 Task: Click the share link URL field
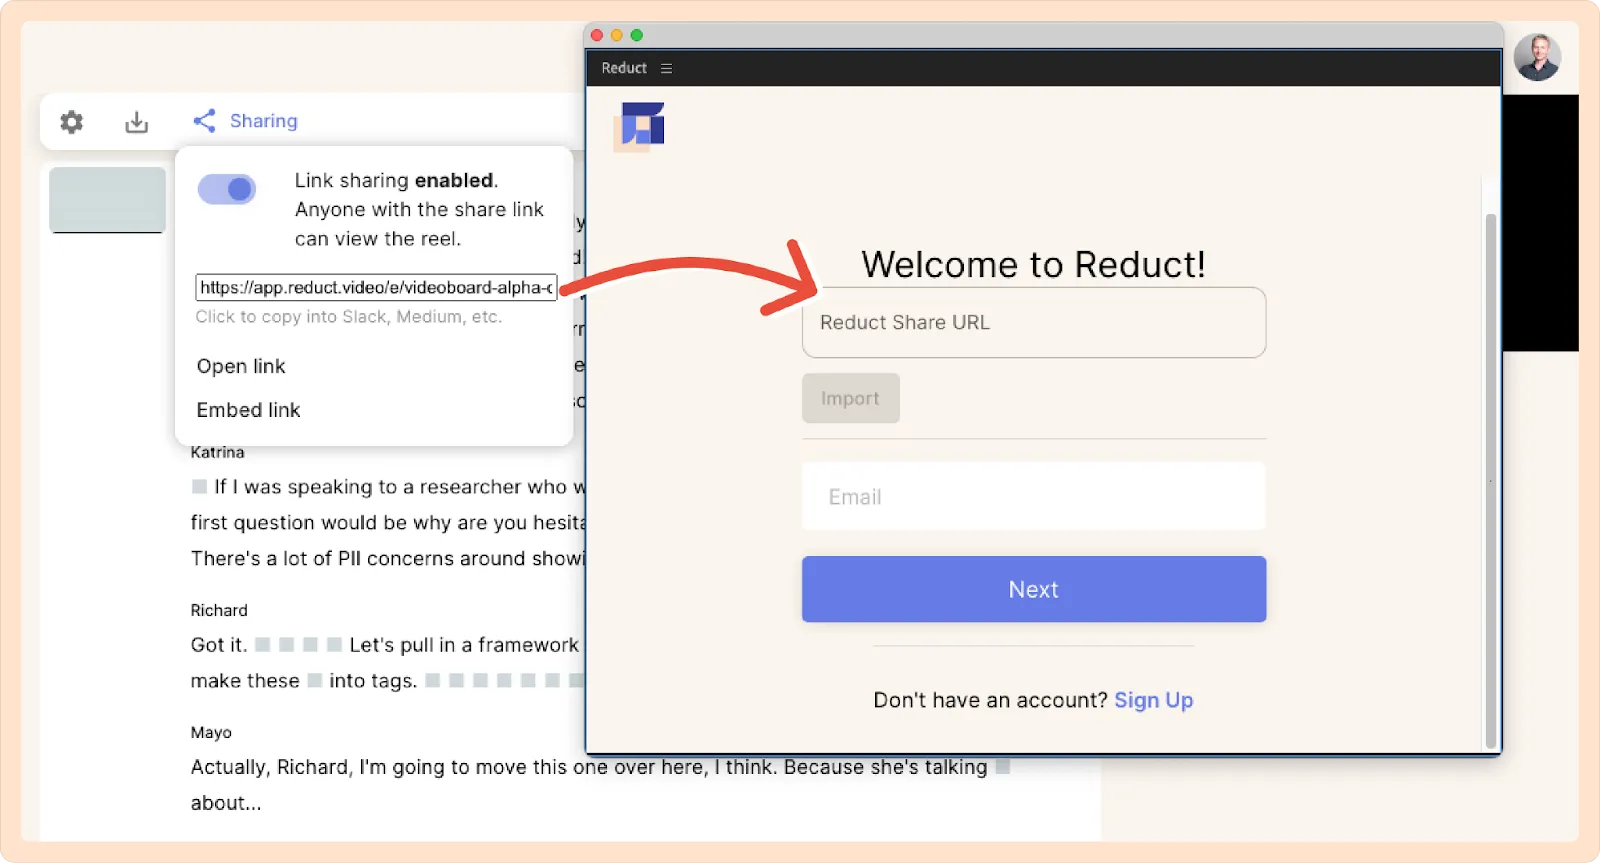pos(376,287)
